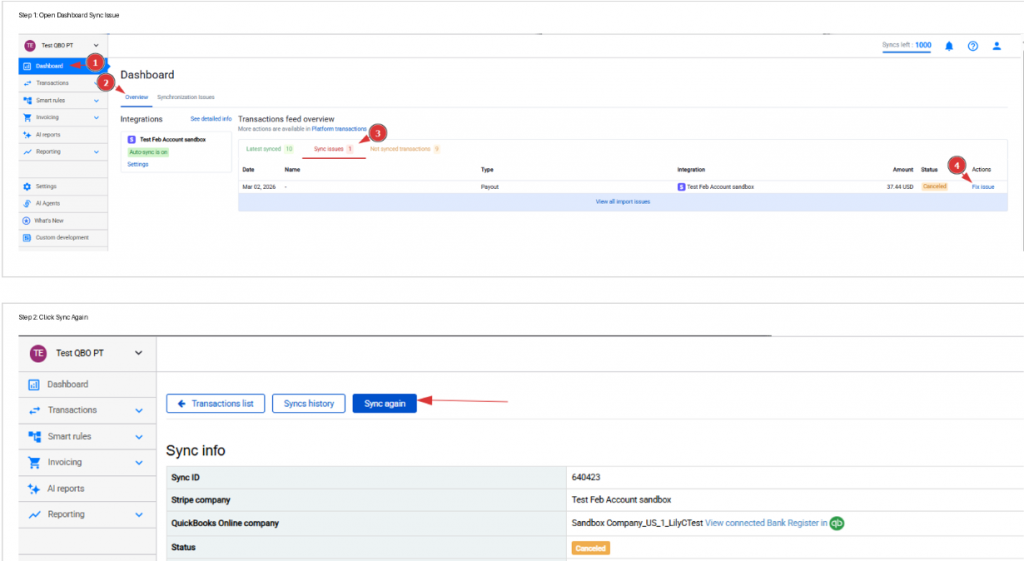The image size is (1024, 561).
Task: Go back via Transactions list button
Action: point(216,404)
